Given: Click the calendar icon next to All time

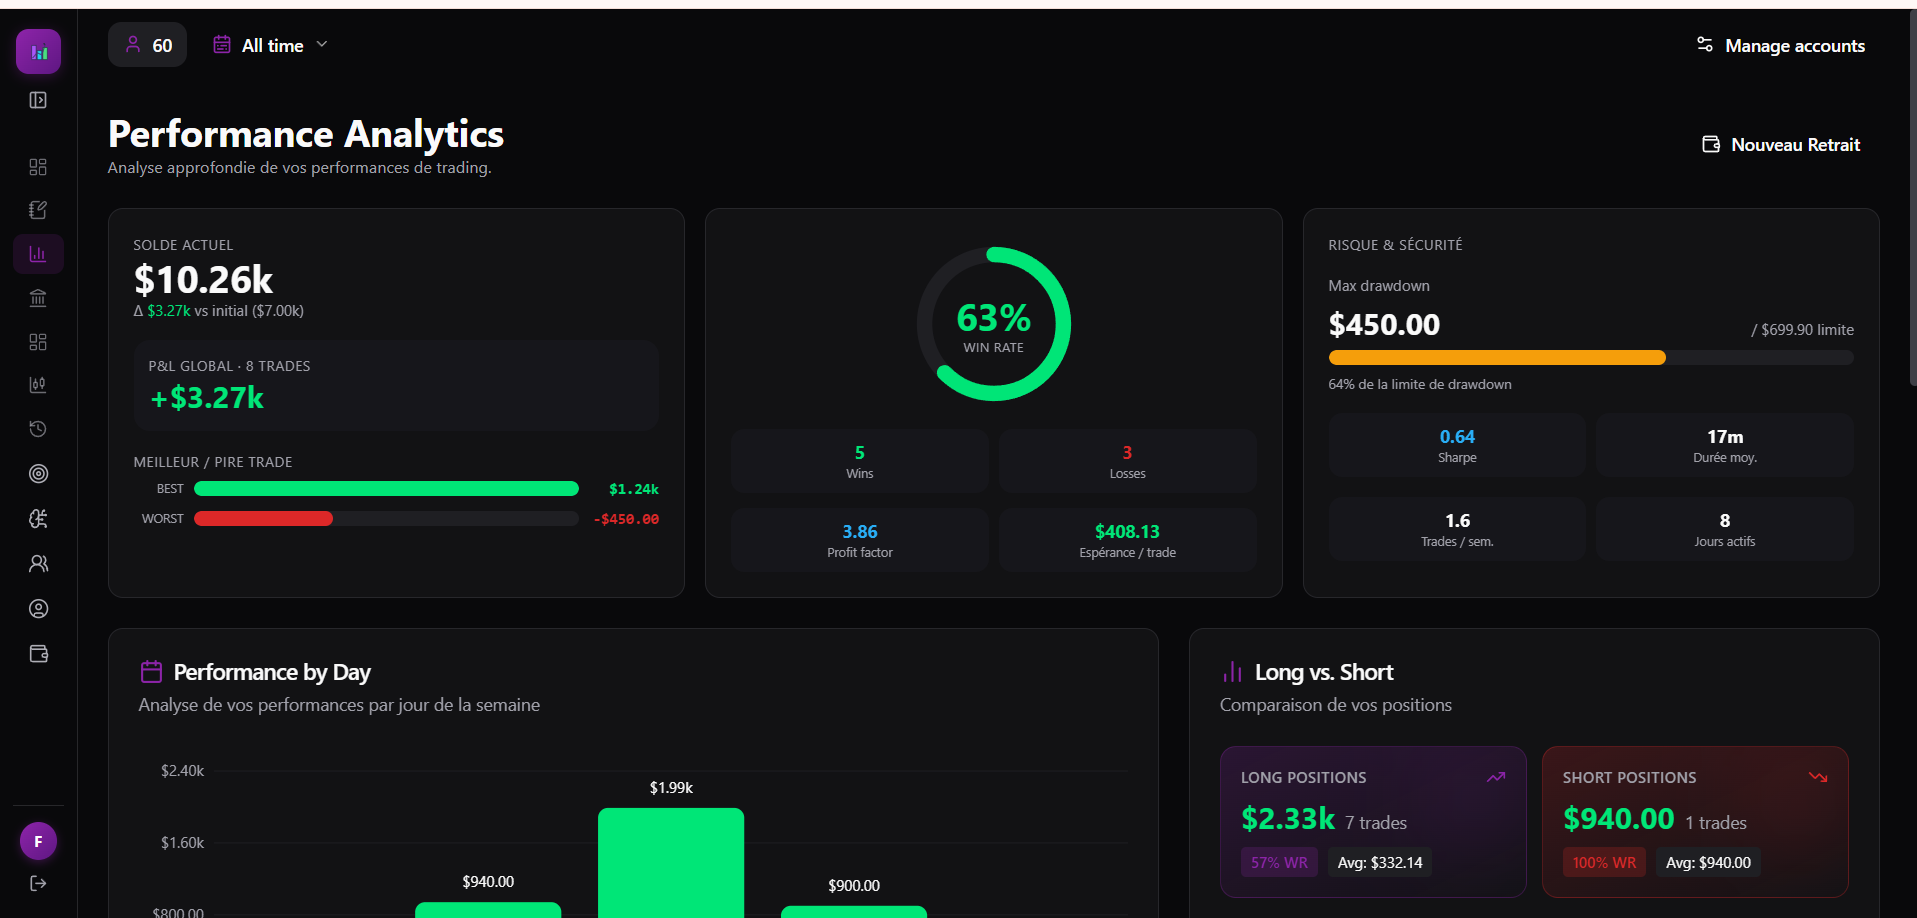Looking at the screenshot, I should [222, 45].
